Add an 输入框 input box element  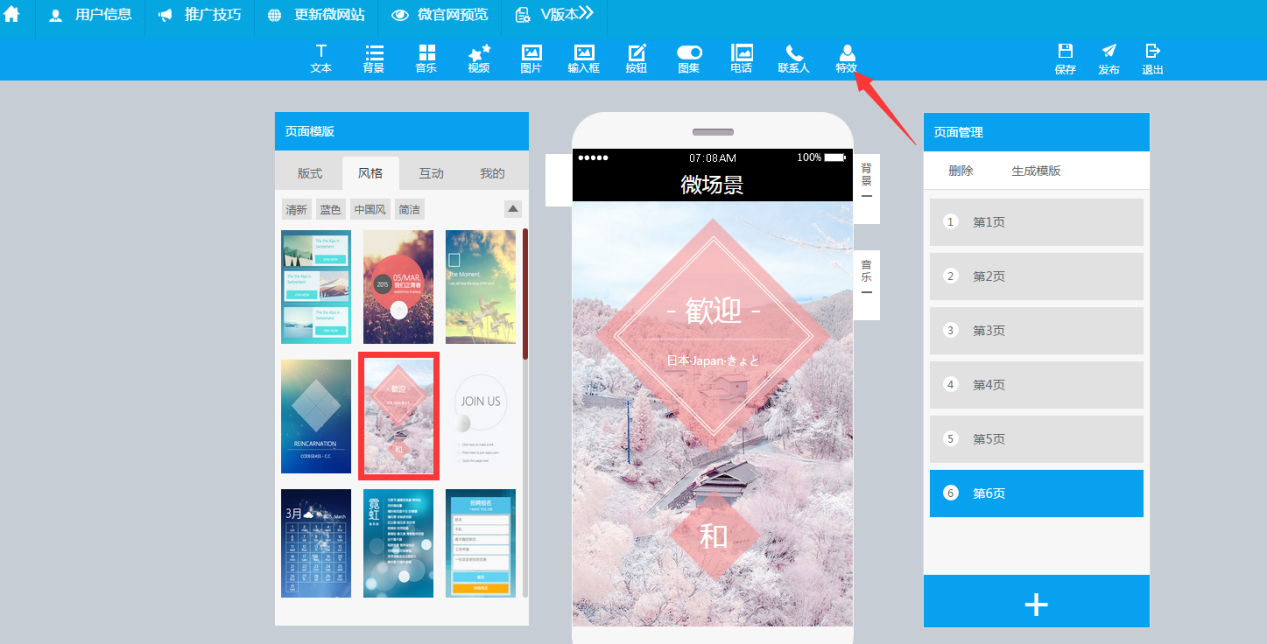tap(583, 58)
